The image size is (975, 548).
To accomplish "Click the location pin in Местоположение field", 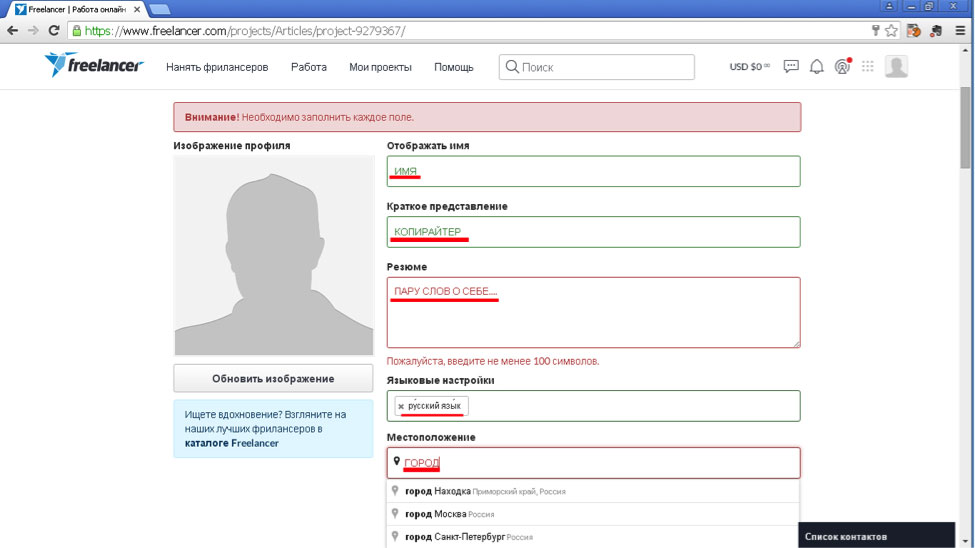I will tap(396, 462).
